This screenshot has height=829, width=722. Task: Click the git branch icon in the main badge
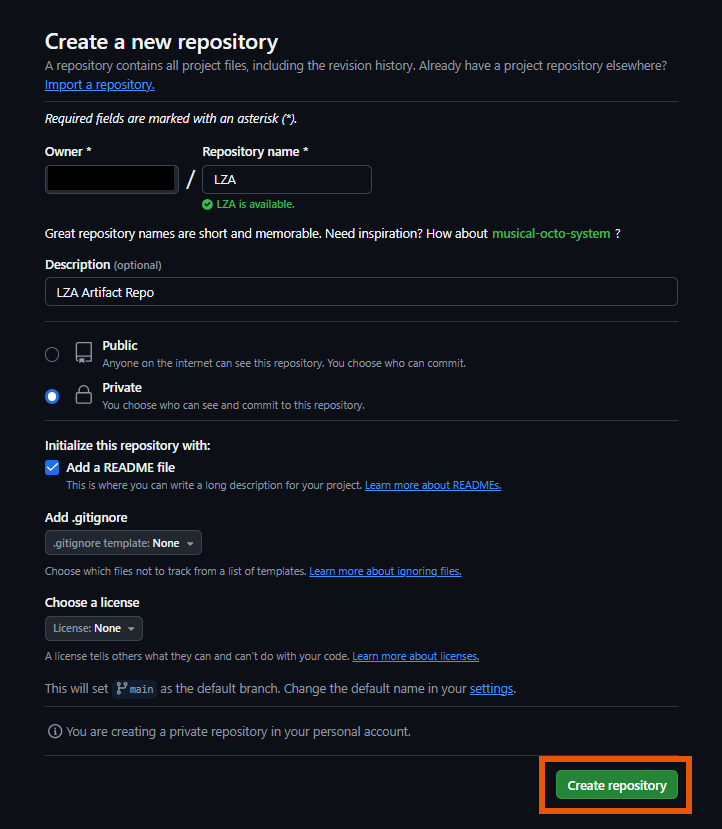122,688
